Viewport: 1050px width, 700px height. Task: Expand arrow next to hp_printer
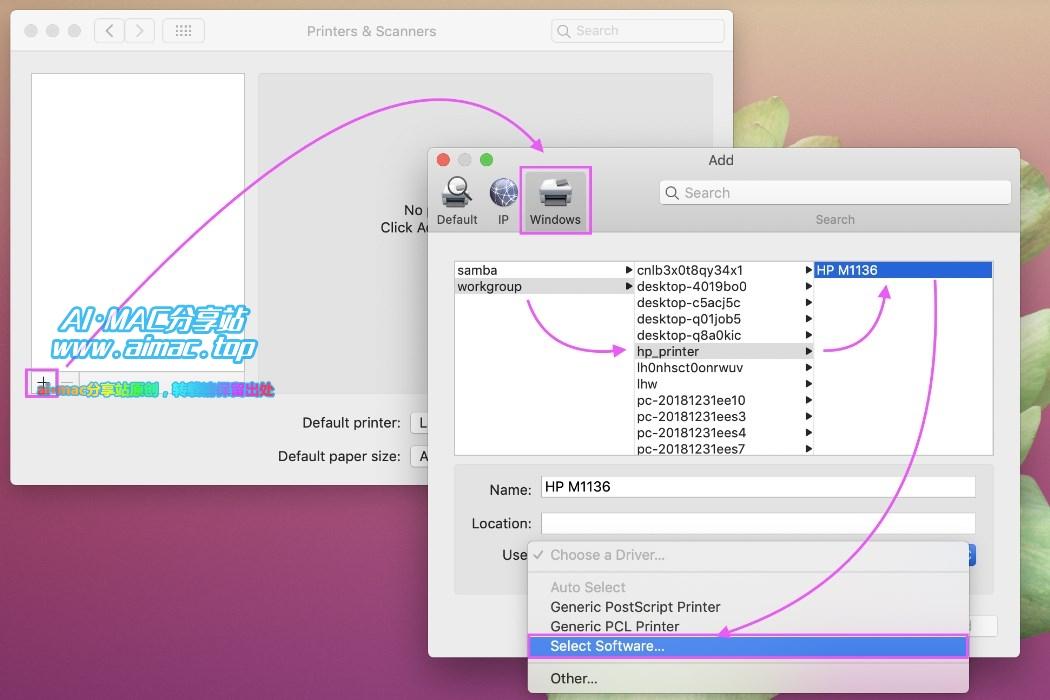[x=808, y=352]
